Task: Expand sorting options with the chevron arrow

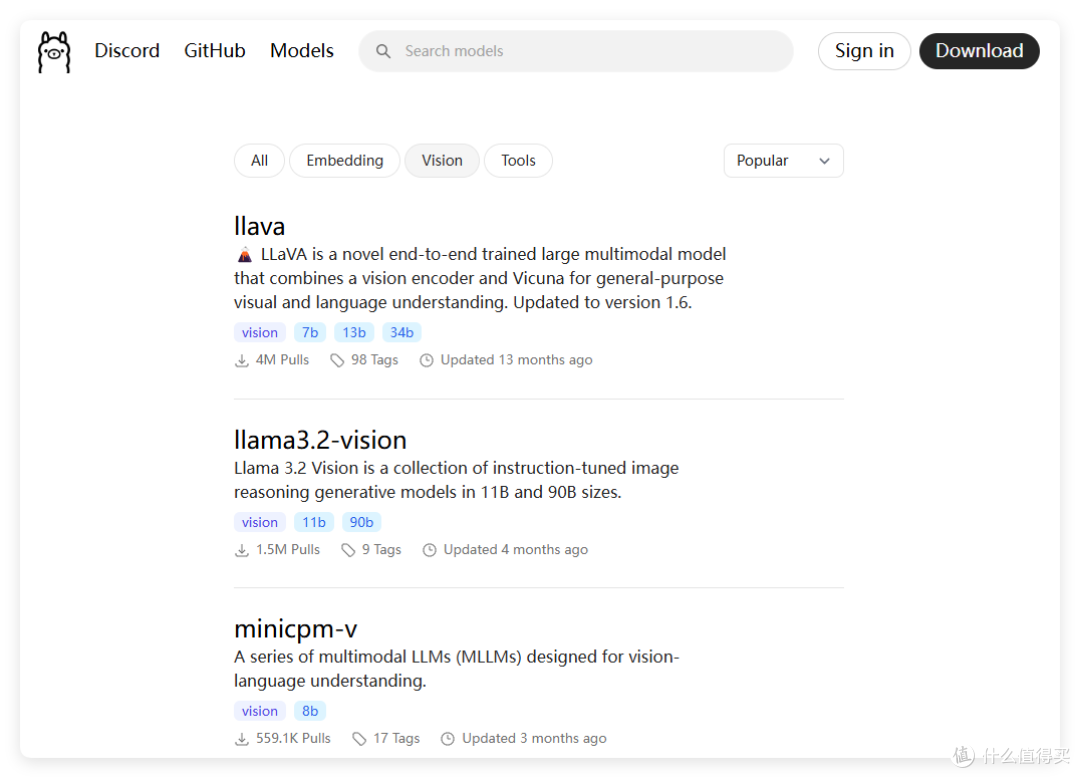Action: pos(824,161)
